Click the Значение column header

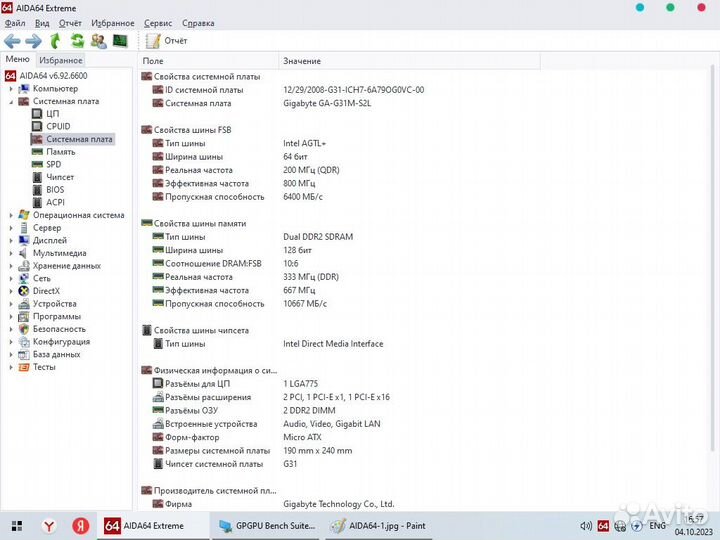click(x=301, y=61)
